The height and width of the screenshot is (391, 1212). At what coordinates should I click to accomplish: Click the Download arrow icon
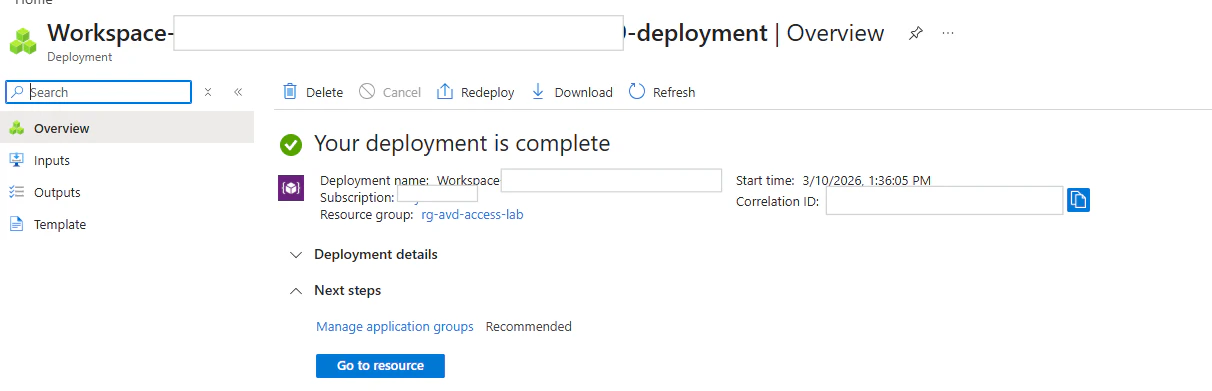pos(538,91)
